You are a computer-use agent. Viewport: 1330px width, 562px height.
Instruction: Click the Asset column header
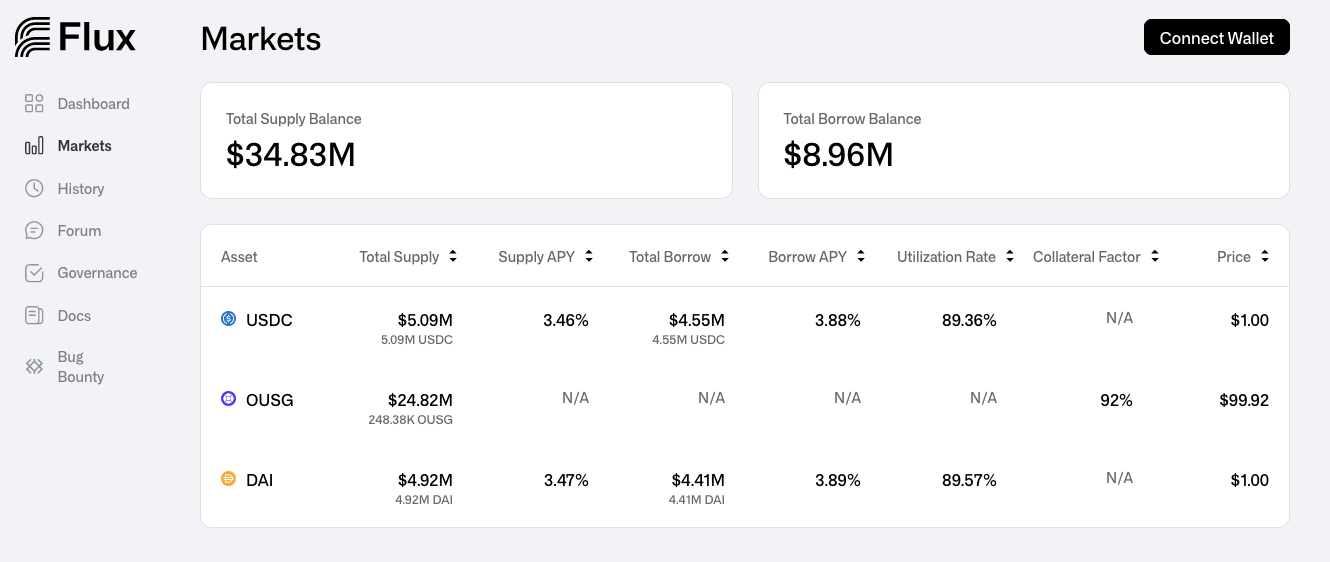pos(239,257)
